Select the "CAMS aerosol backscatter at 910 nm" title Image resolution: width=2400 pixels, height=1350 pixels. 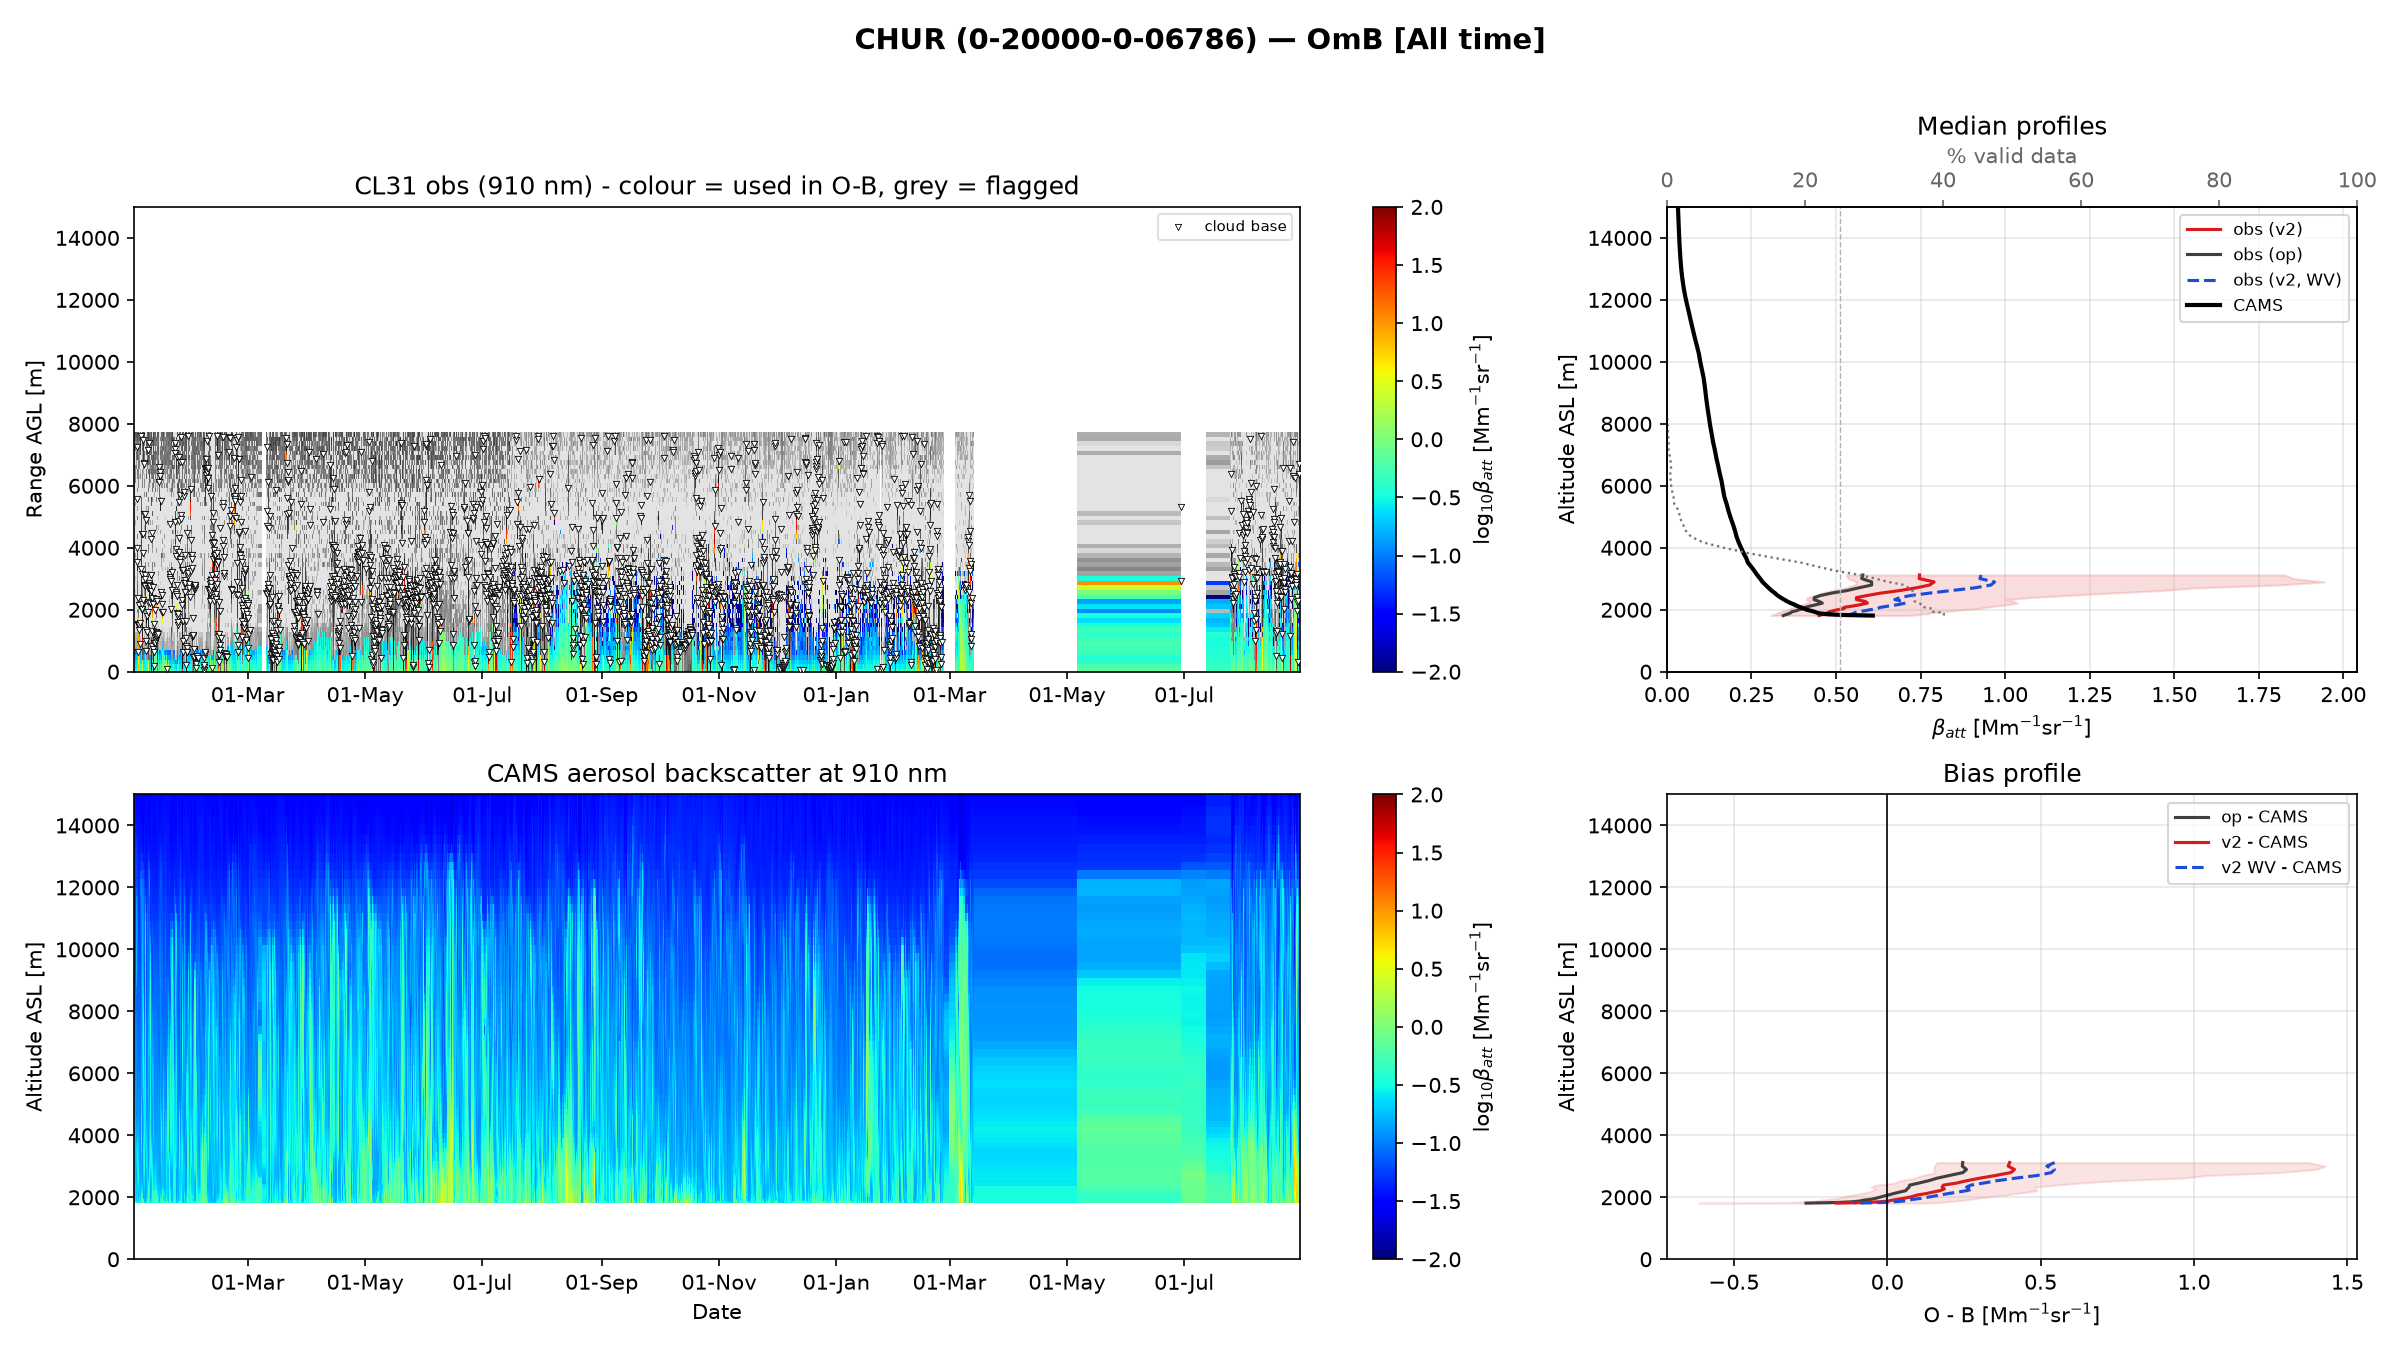coord(716,773)
